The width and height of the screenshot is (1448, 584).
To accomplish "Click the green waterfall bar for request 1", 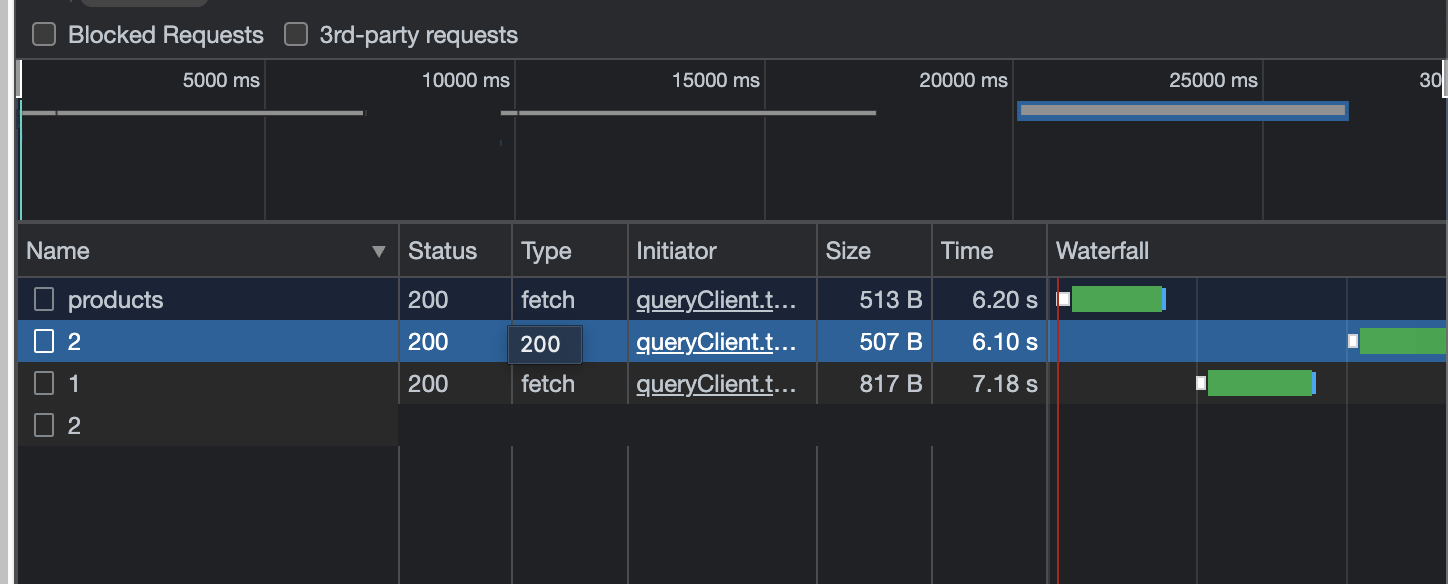I will pos(1260,383).
